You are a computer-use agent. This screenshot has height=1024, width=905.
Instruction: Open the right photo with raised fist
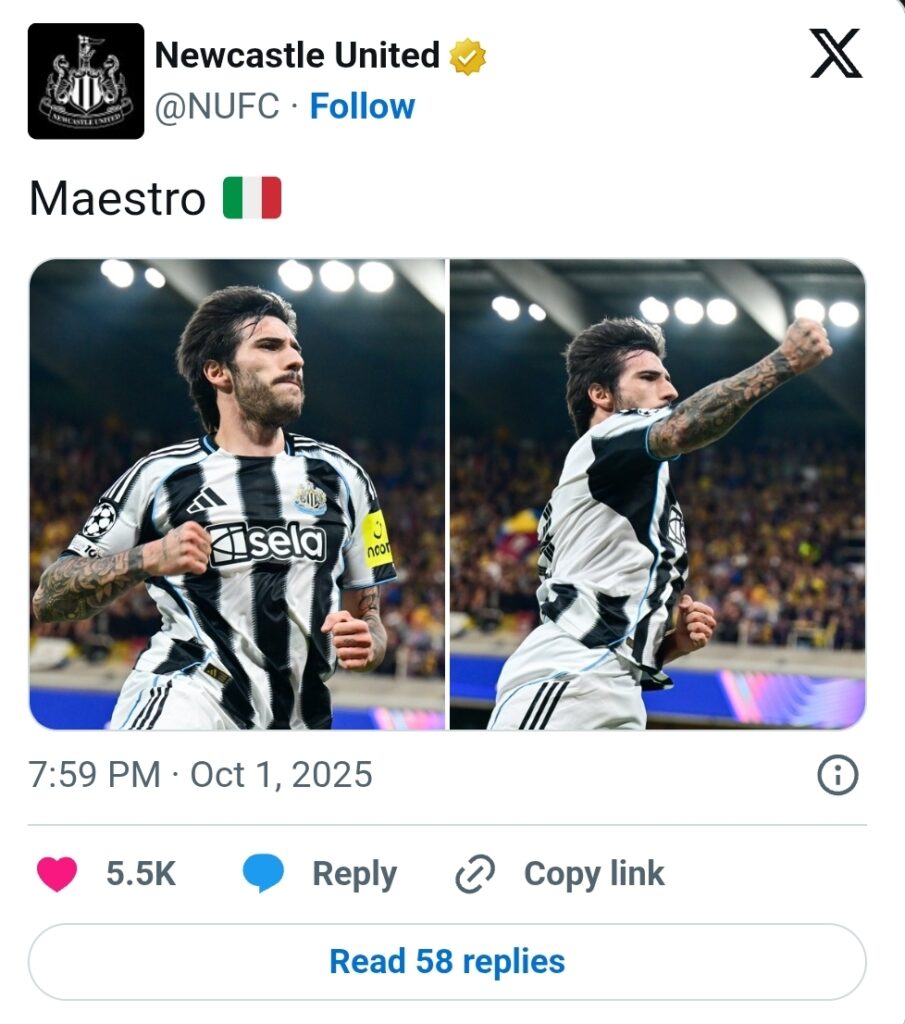tap(657, 494)
